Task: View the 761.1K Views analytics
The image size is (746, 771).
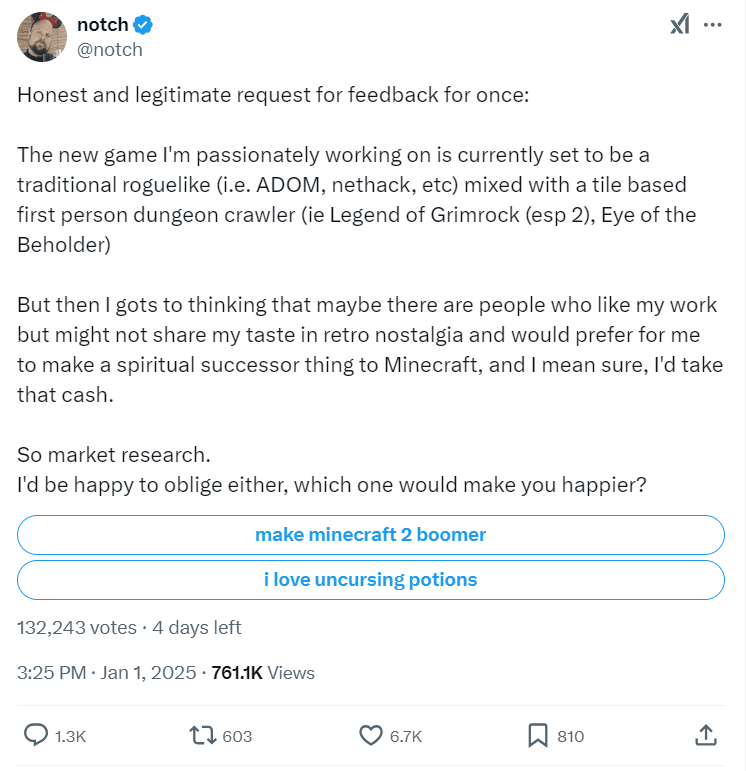Action: tap(262, 673)
